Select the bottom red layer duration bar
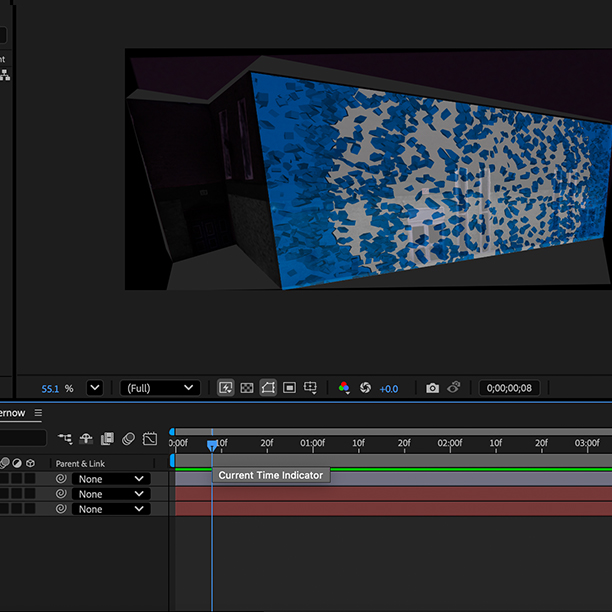The width and height of the screenshot is (612, 612). [393, 509]
